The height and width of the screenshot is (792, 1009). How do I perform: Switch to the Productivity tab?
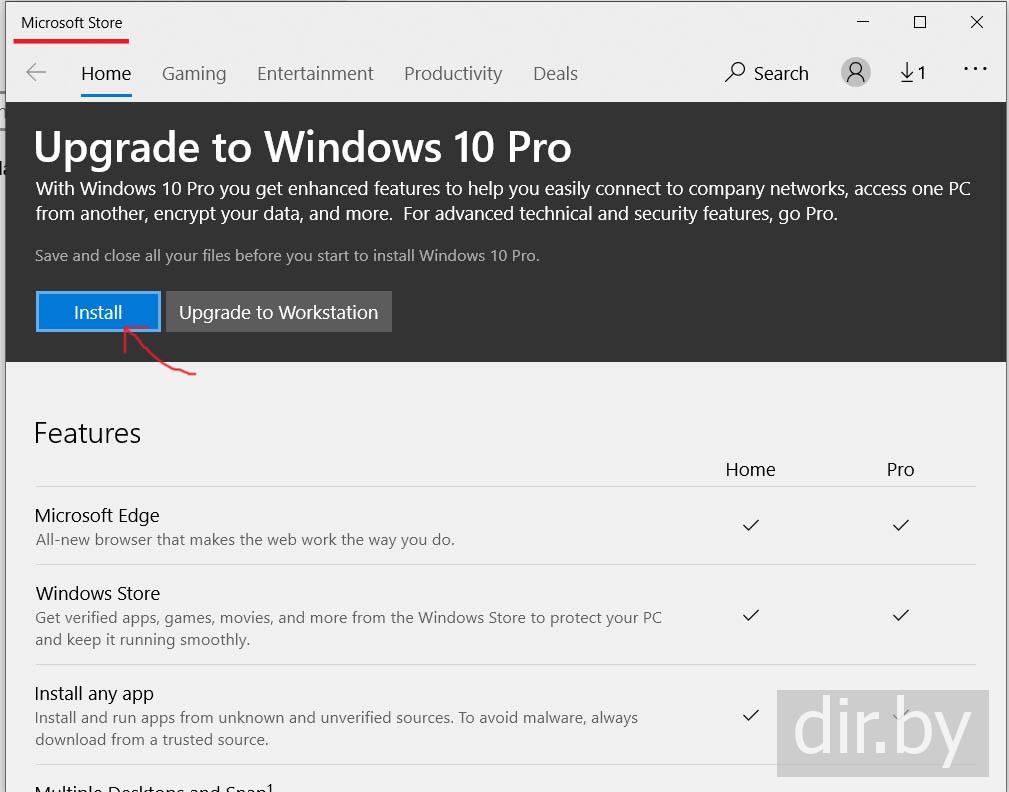(x=452, y=73)
